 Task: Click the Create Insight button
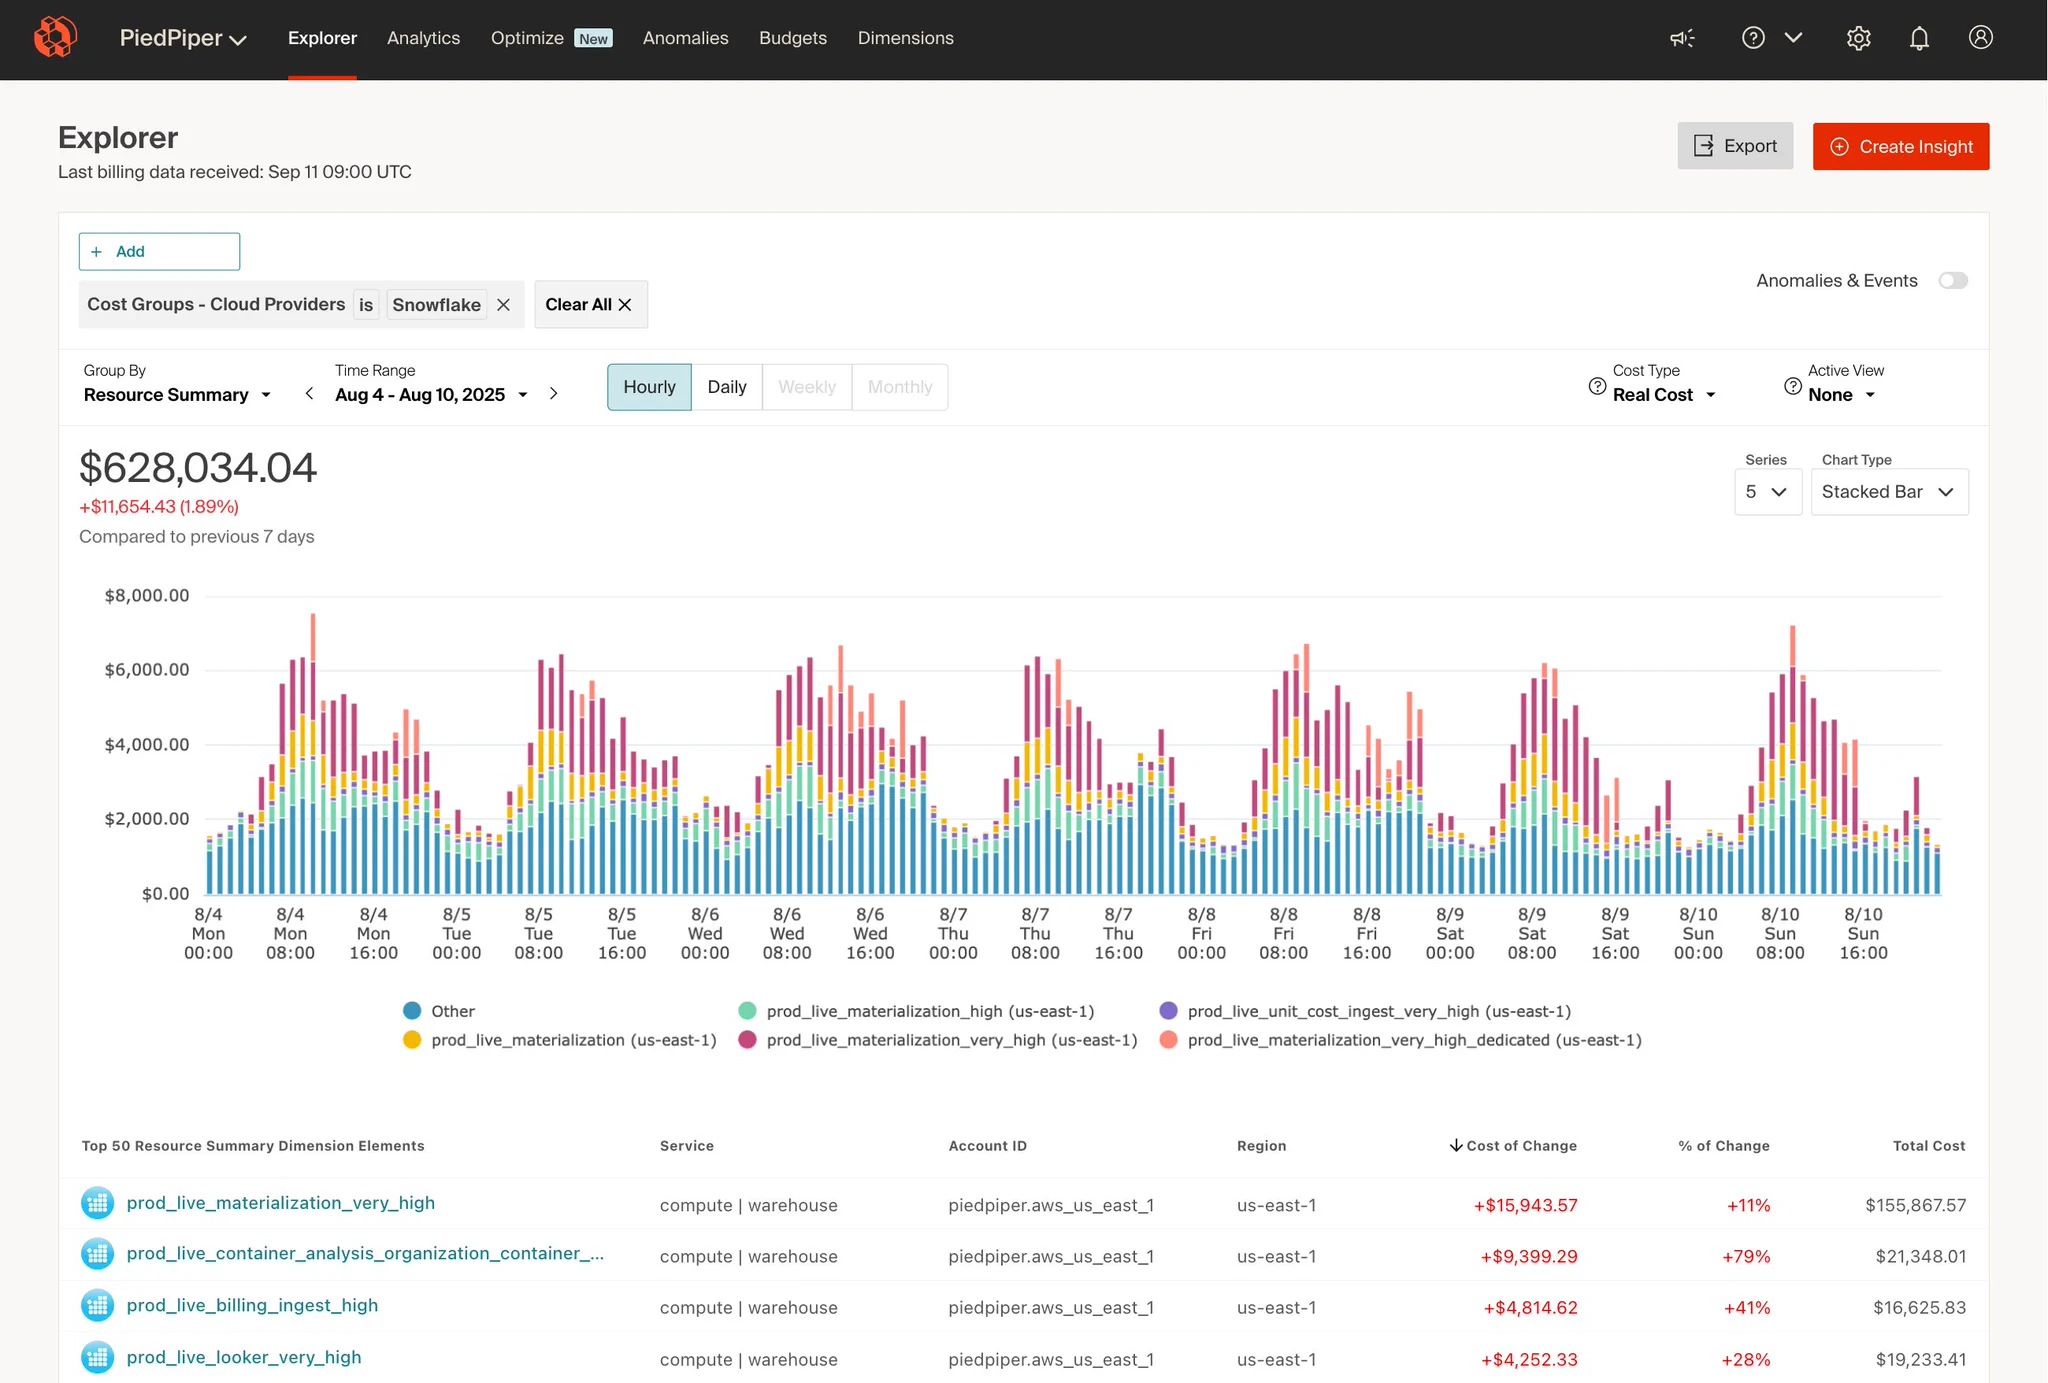(1900, 146)
